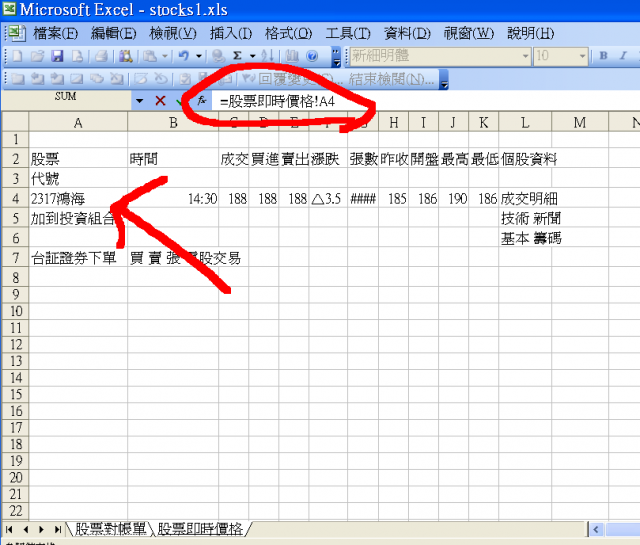Click the Insert Hyperlink globe icon
The image size is (640, 545).
coord(218,56)
